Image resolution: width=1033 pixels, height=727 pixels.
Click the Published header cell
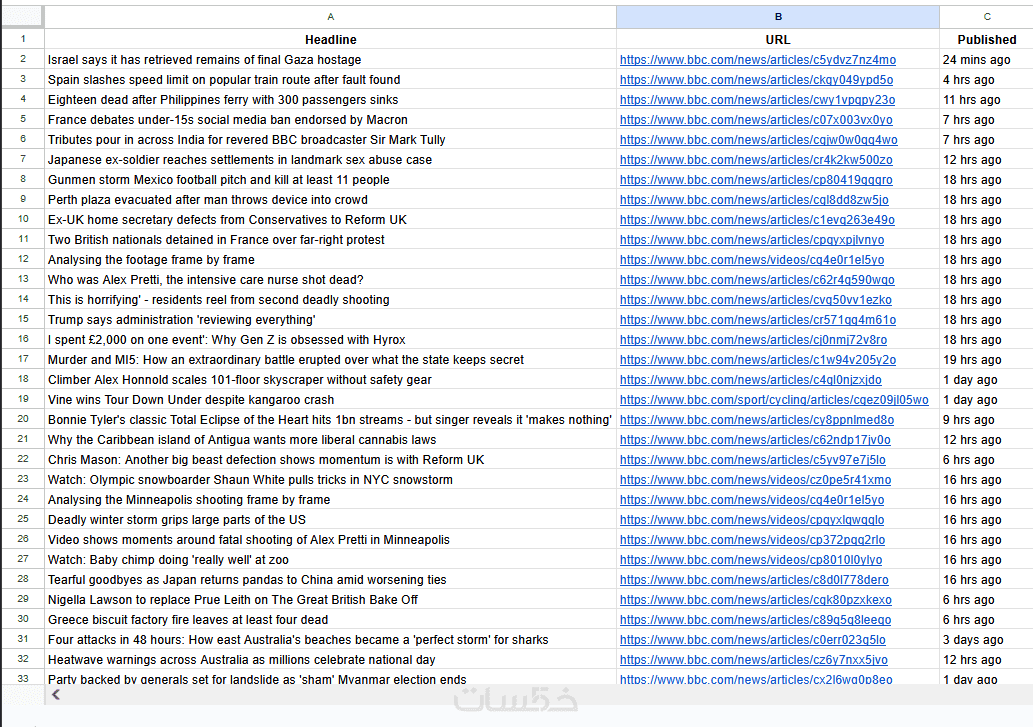[x=986, y=40]
